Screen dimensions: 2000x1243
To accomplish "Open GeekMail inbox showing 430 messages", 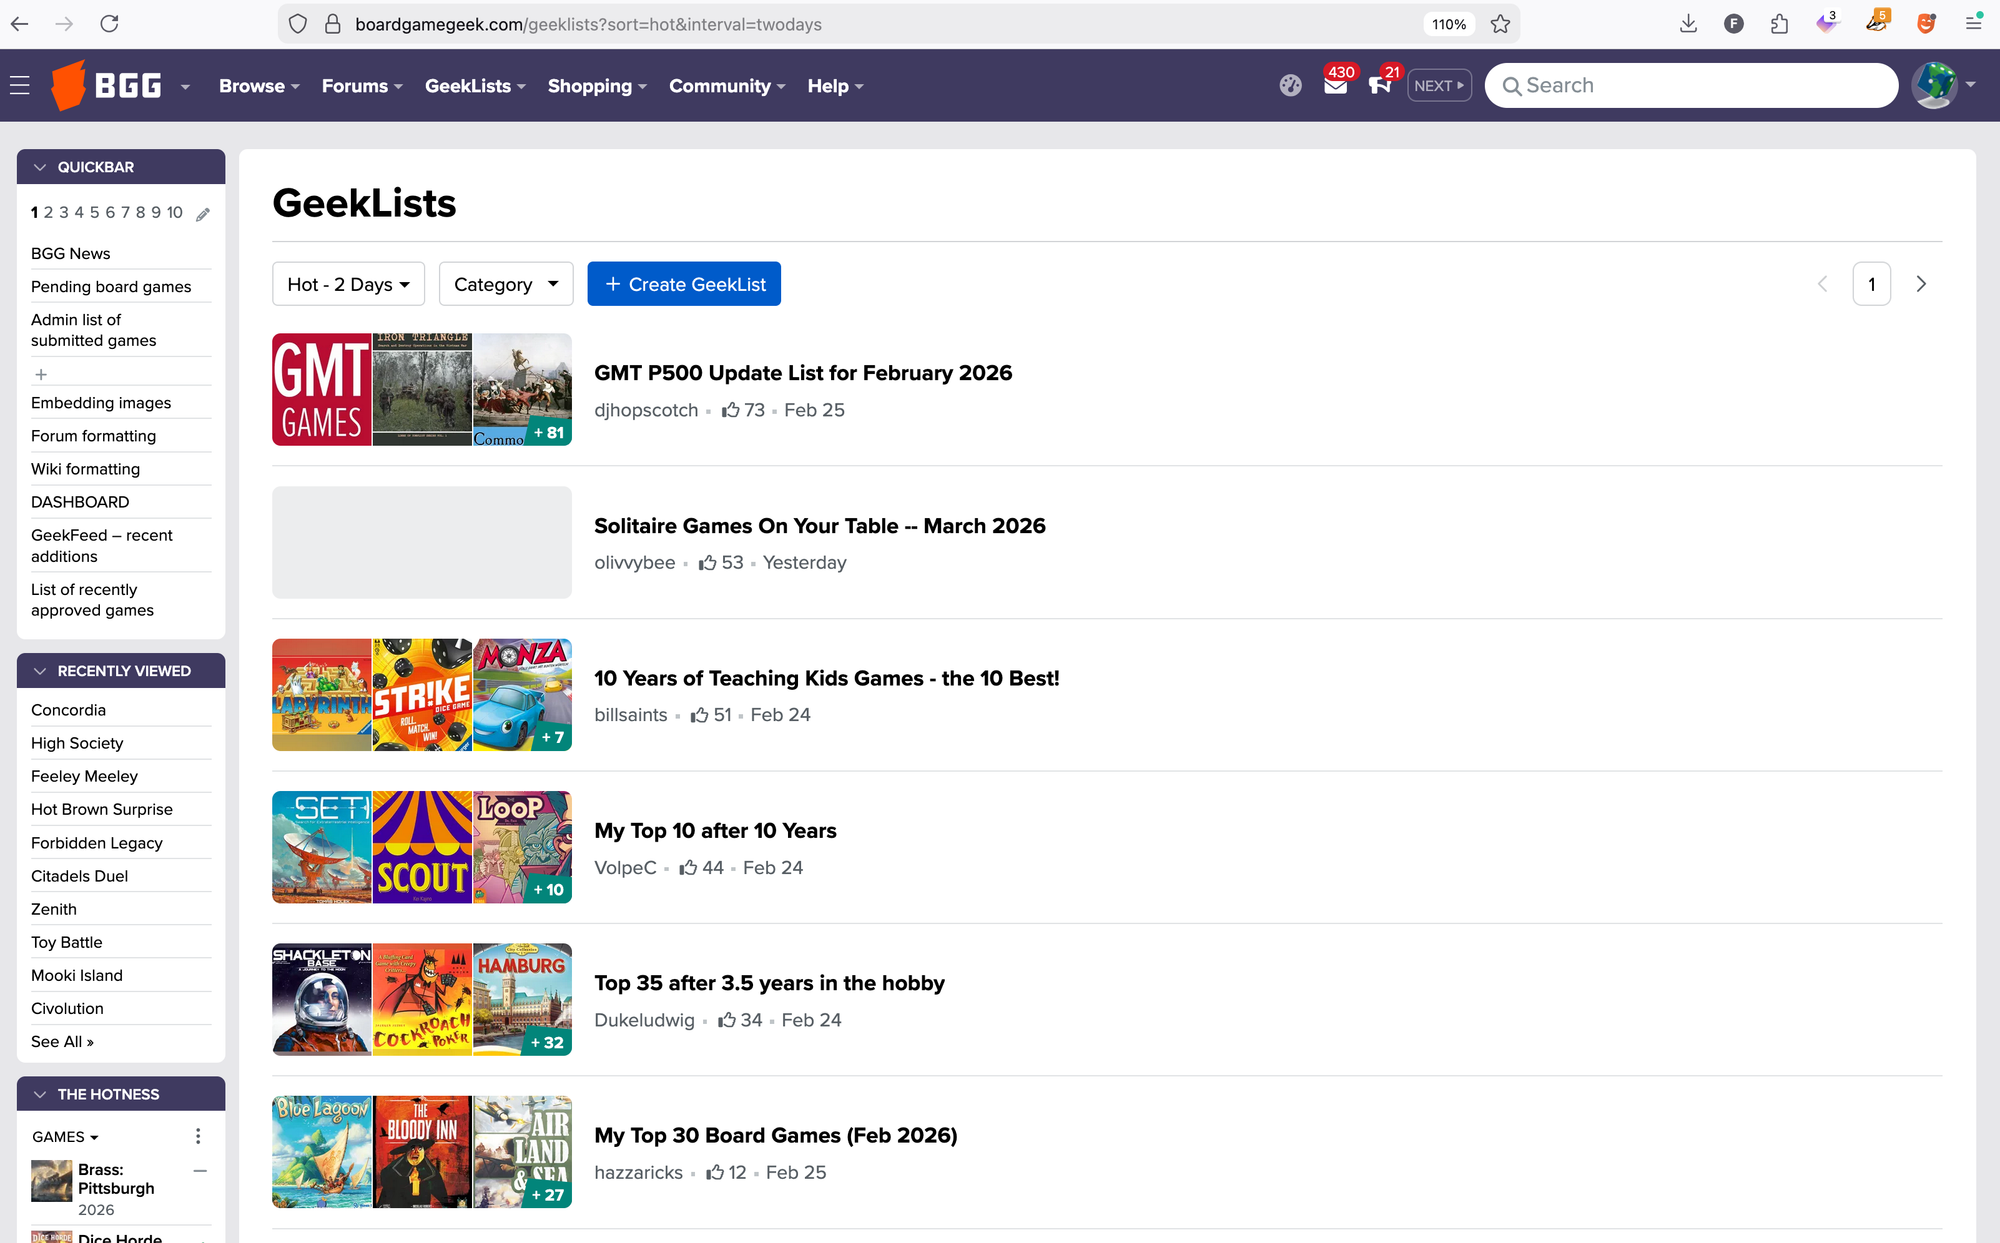I will click(1335, 88).
